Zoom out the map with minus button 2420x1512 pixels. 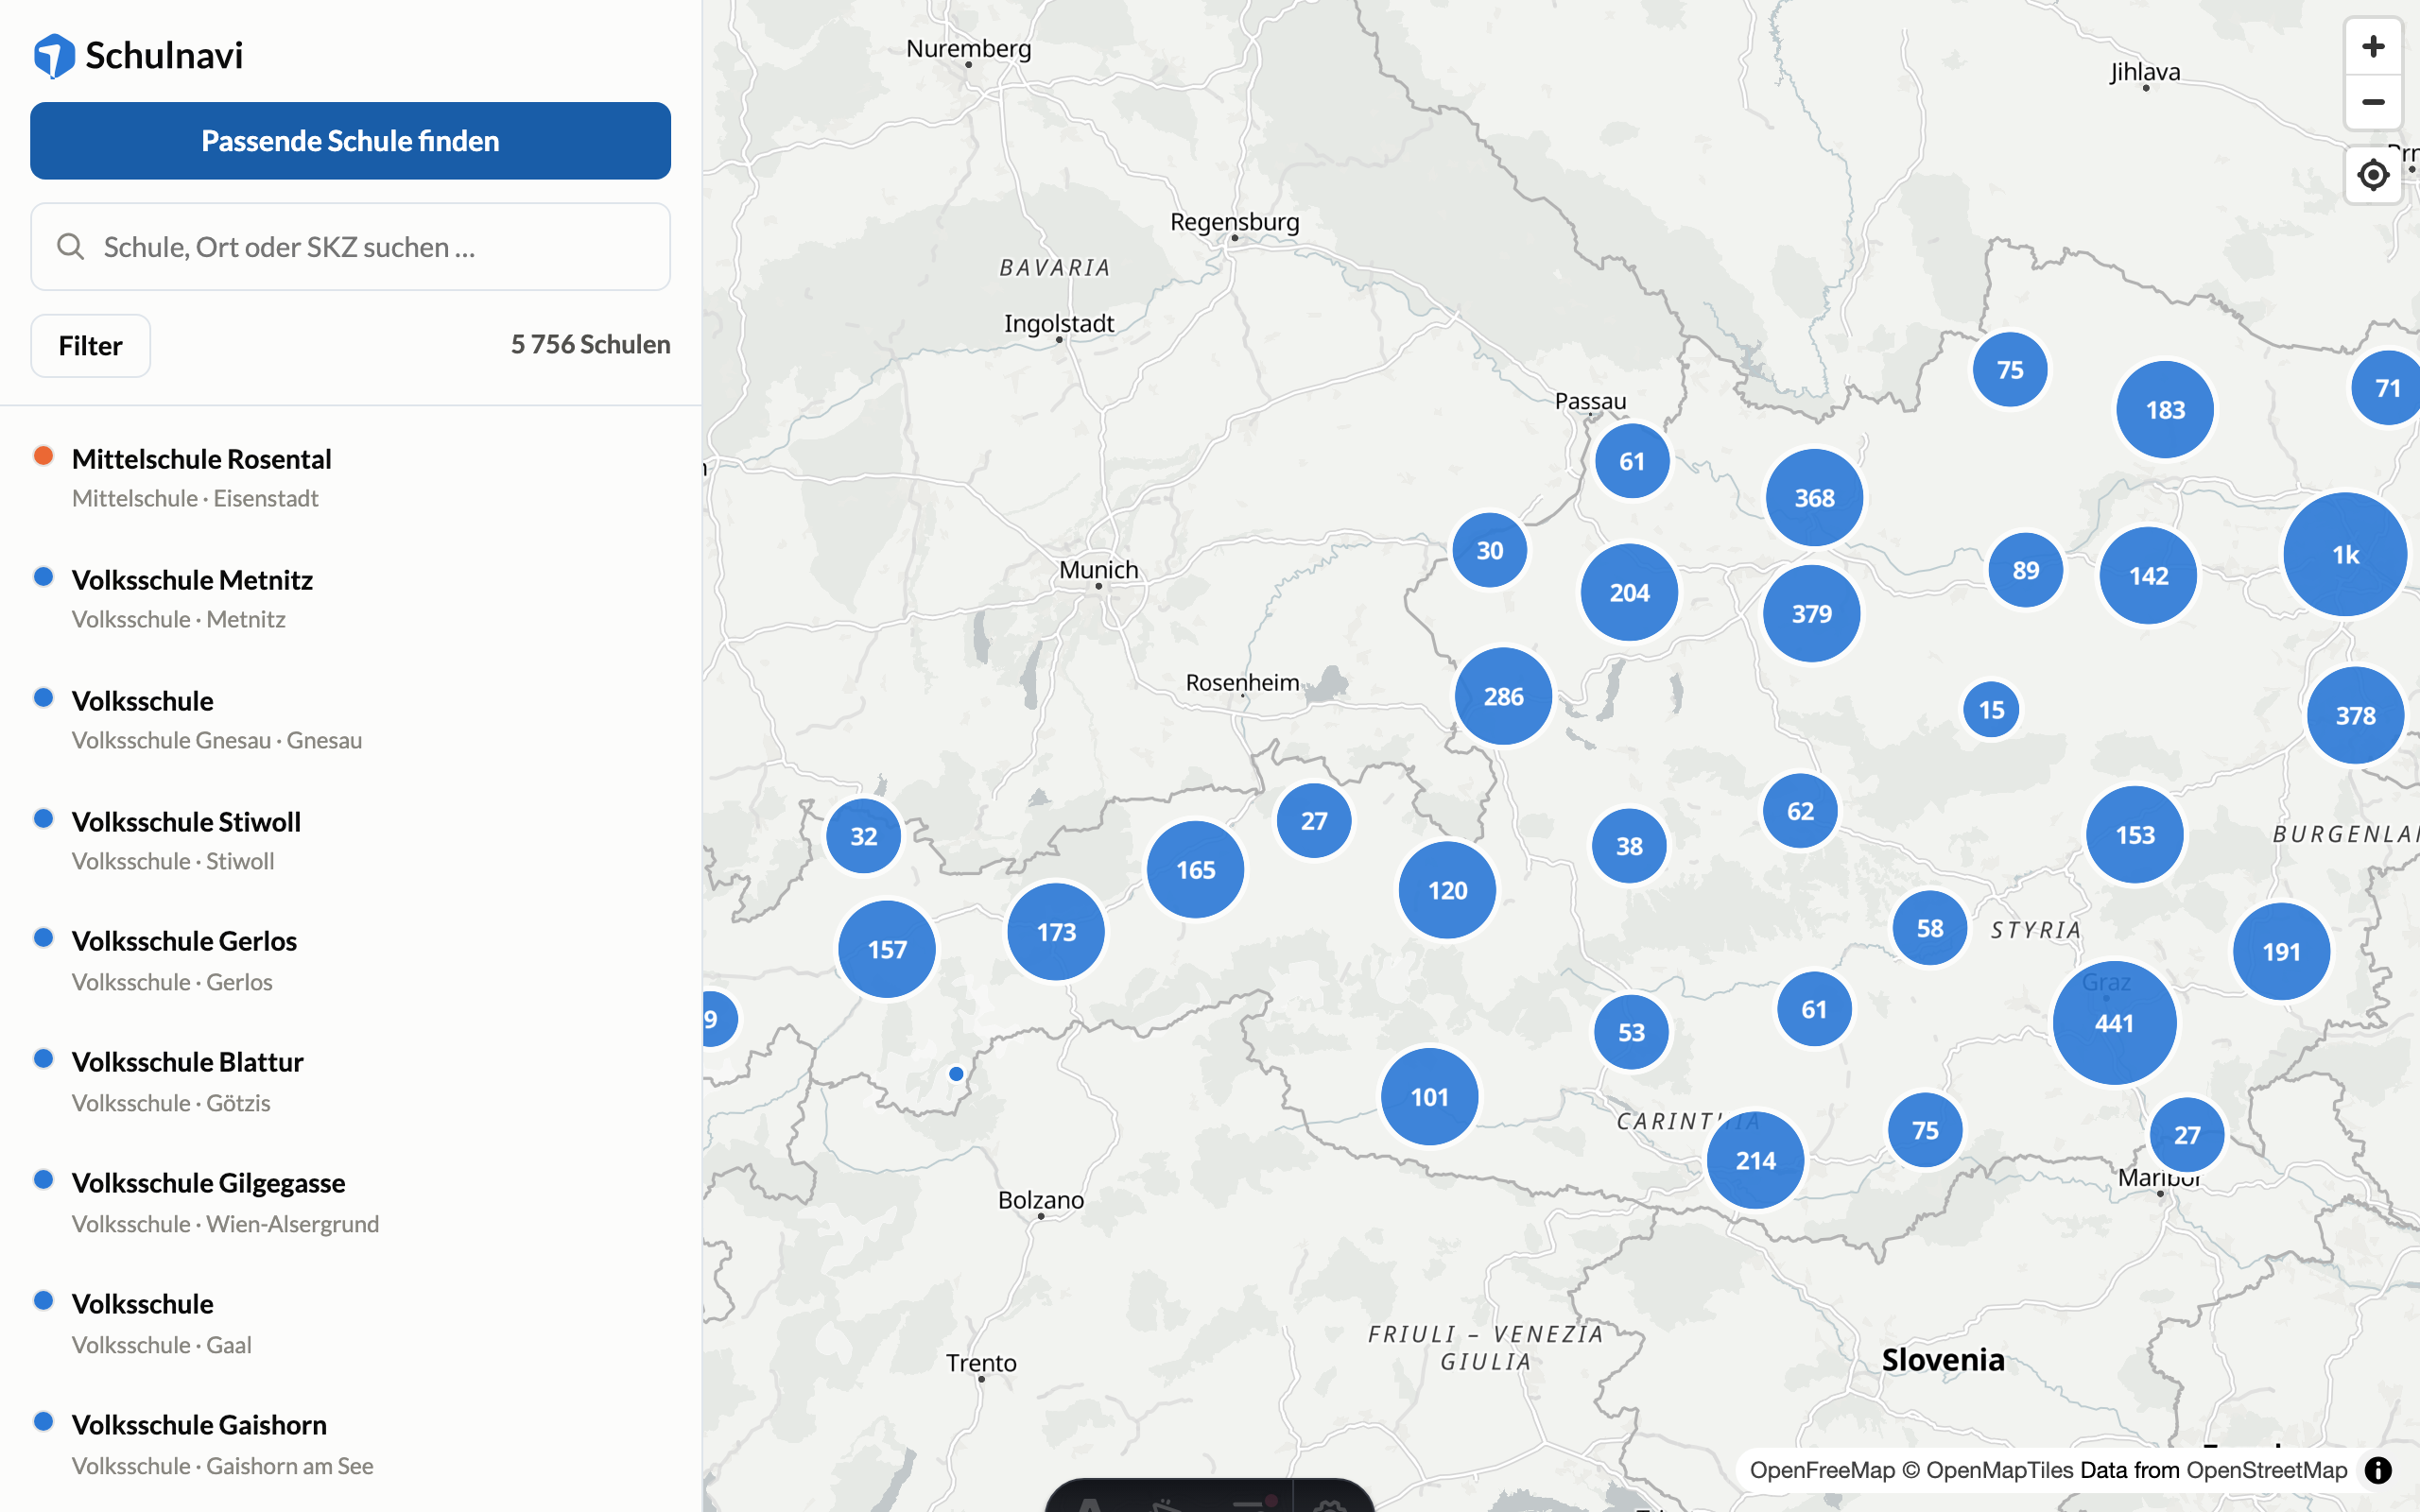(2372, 102)
